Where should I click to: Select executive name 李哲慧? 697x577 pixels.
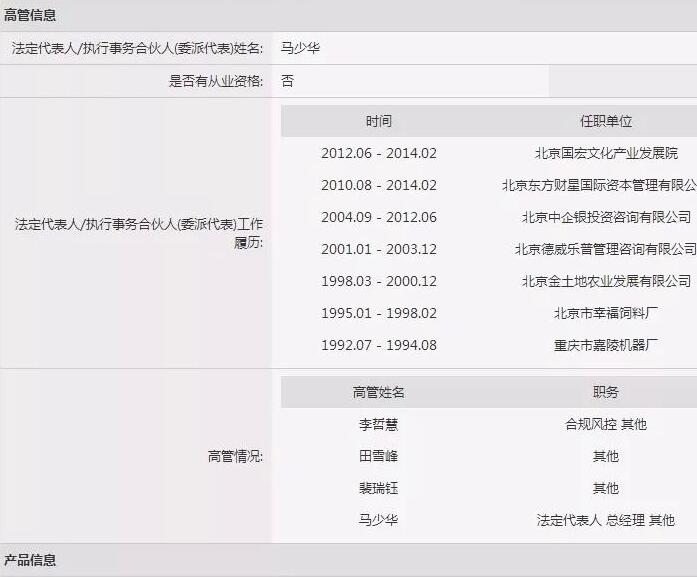379,424
